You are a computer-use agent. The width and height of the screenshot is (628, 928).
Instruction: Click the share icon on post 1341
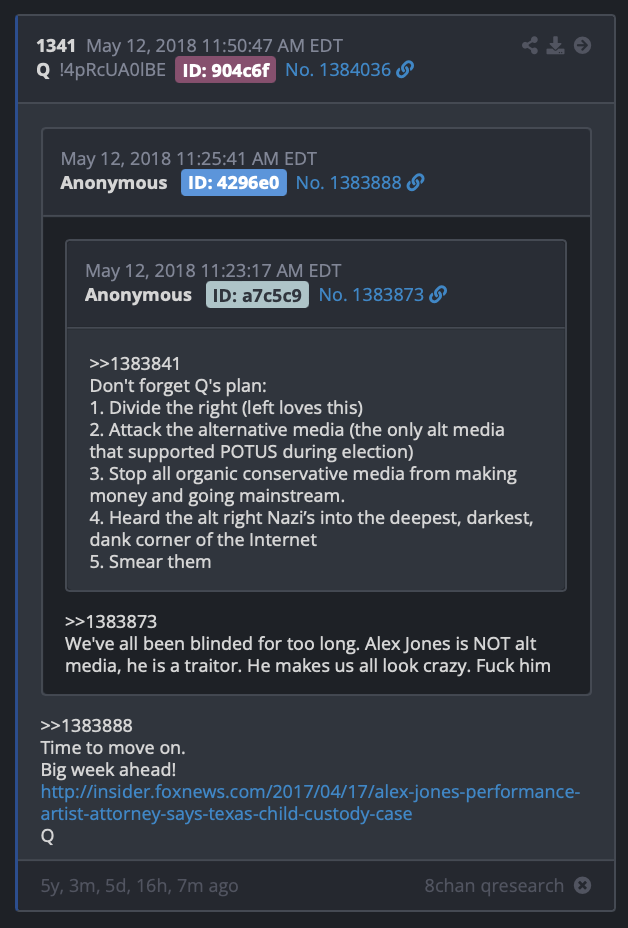530,46
